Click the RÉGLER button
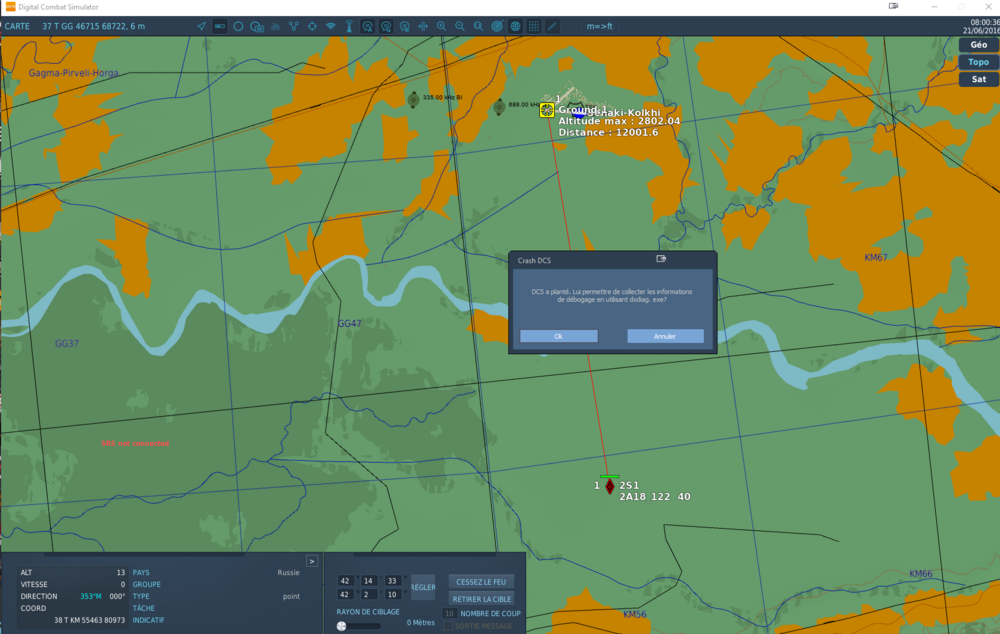This screenshot has height=634, width=1000. tap(423, 587)
